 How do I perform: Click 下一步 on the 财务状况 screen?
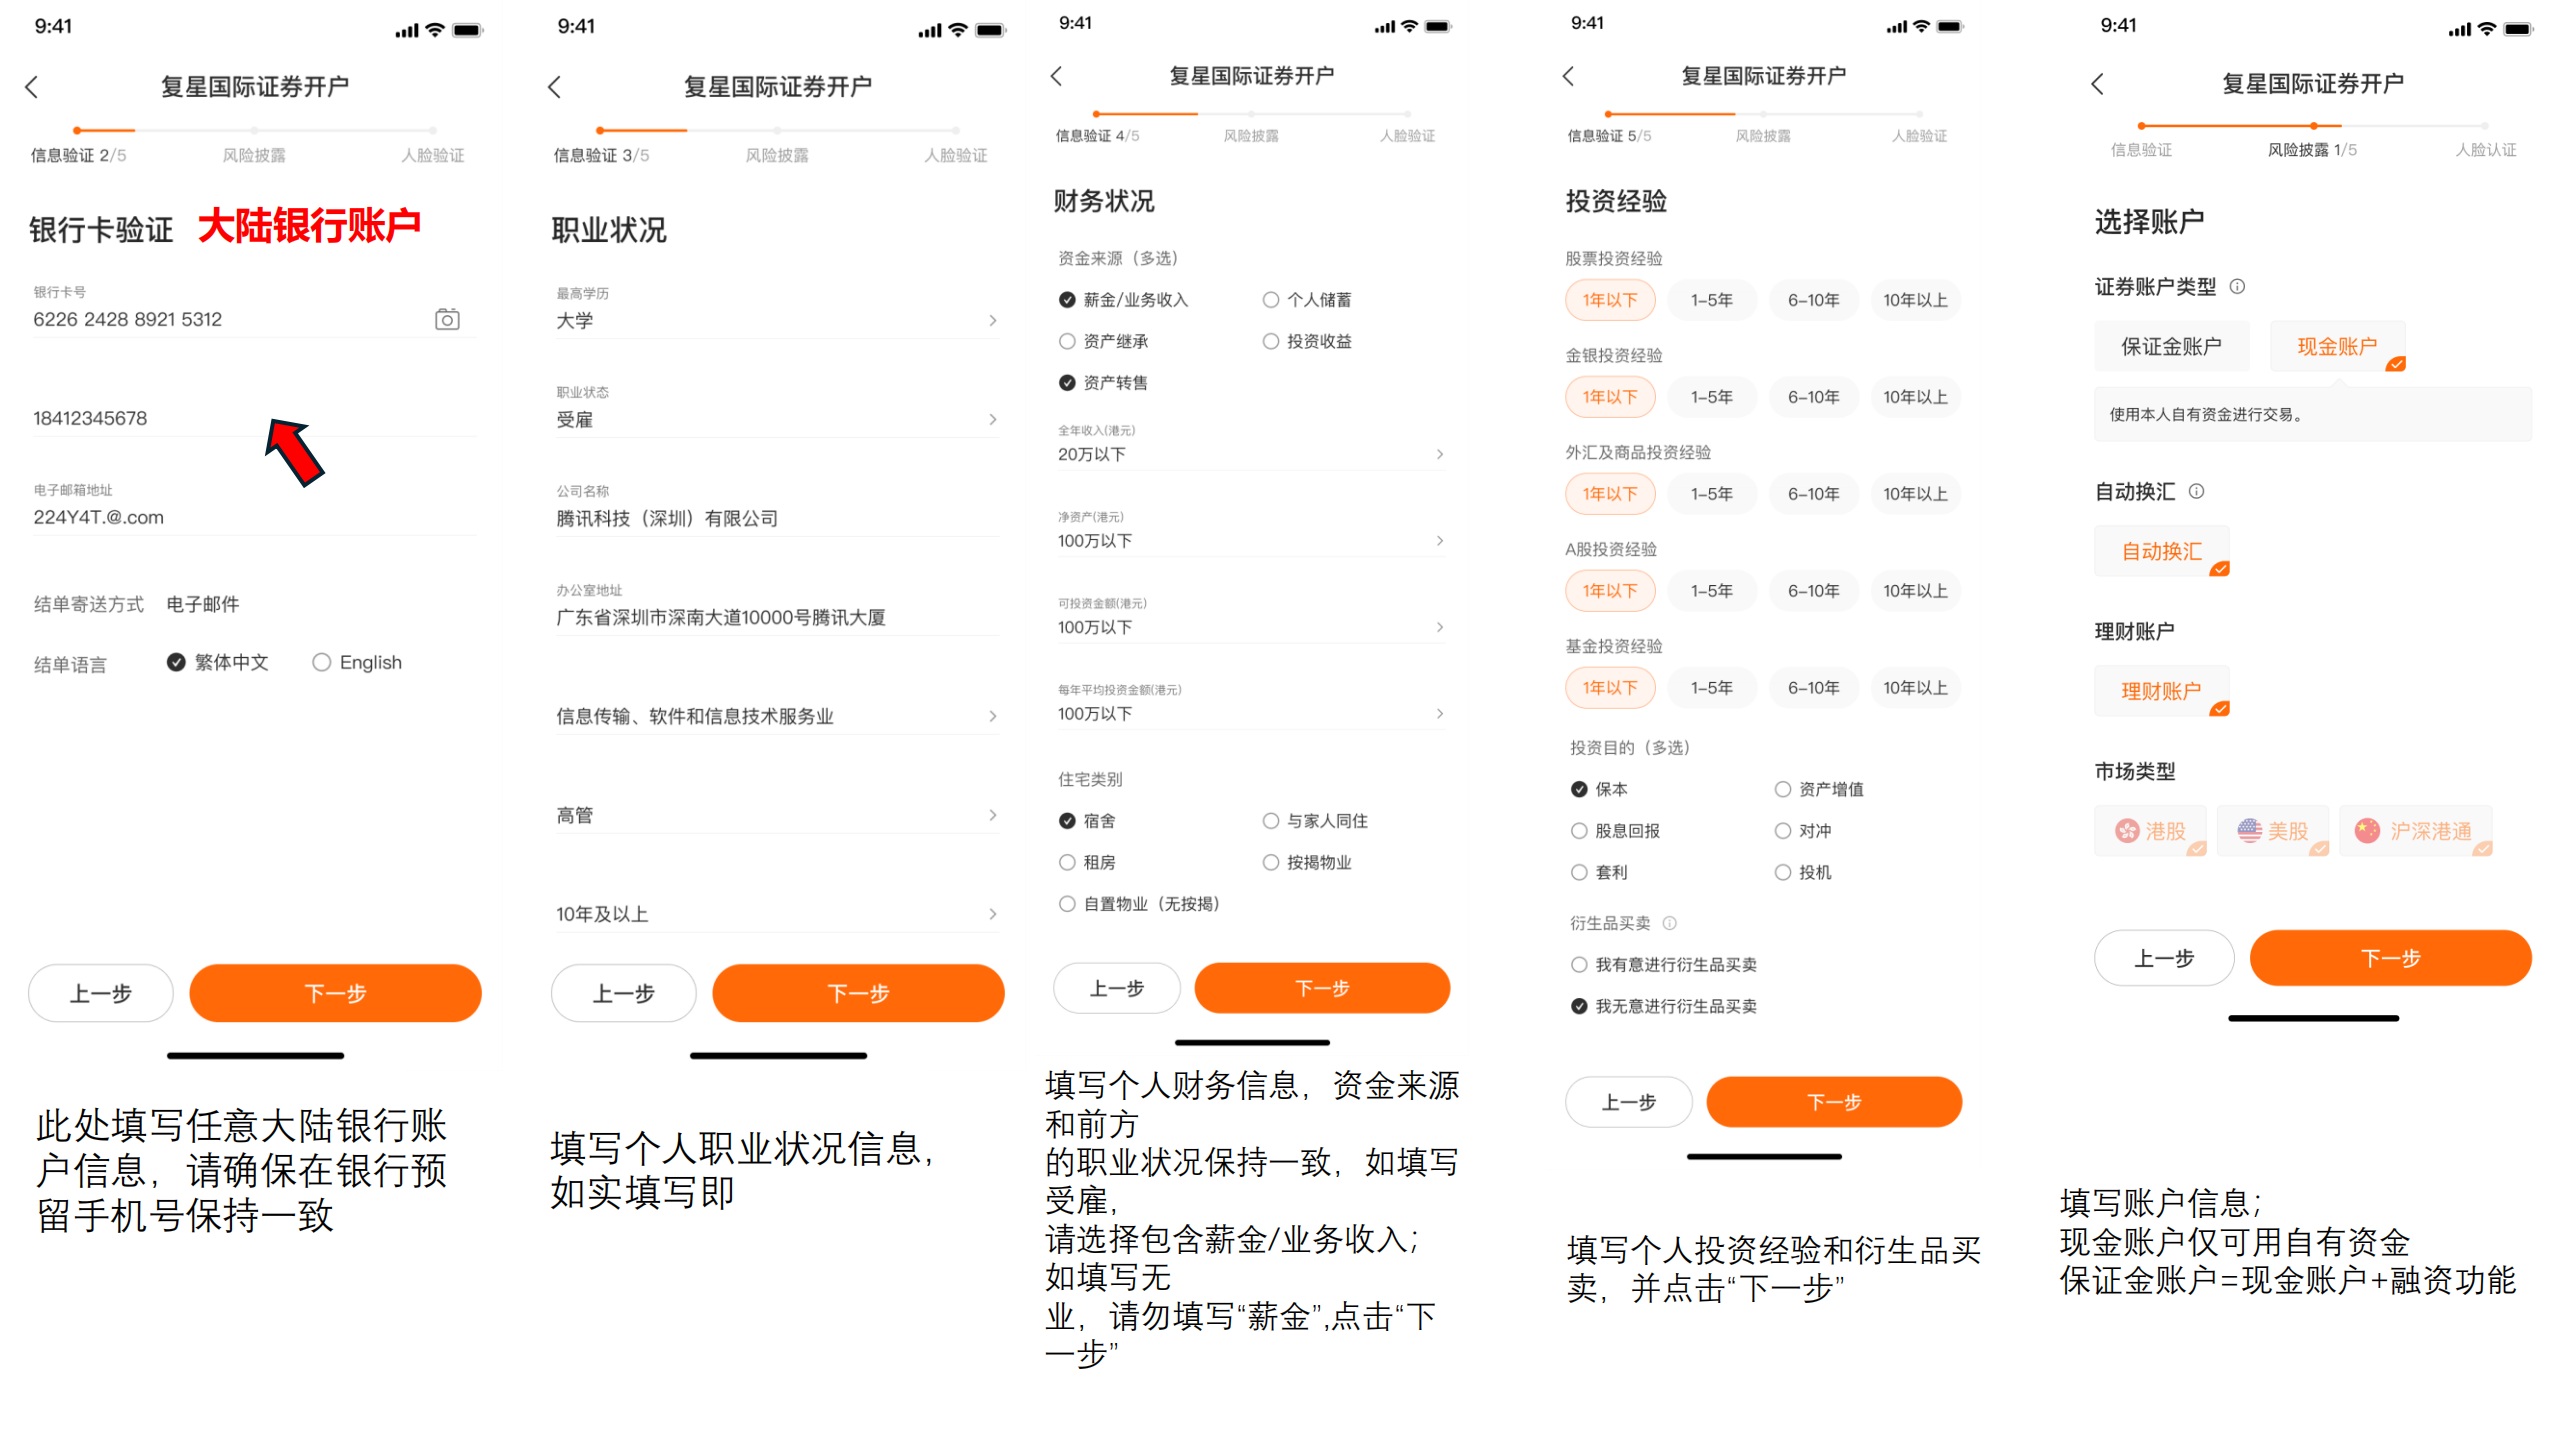pos(1322,988)
